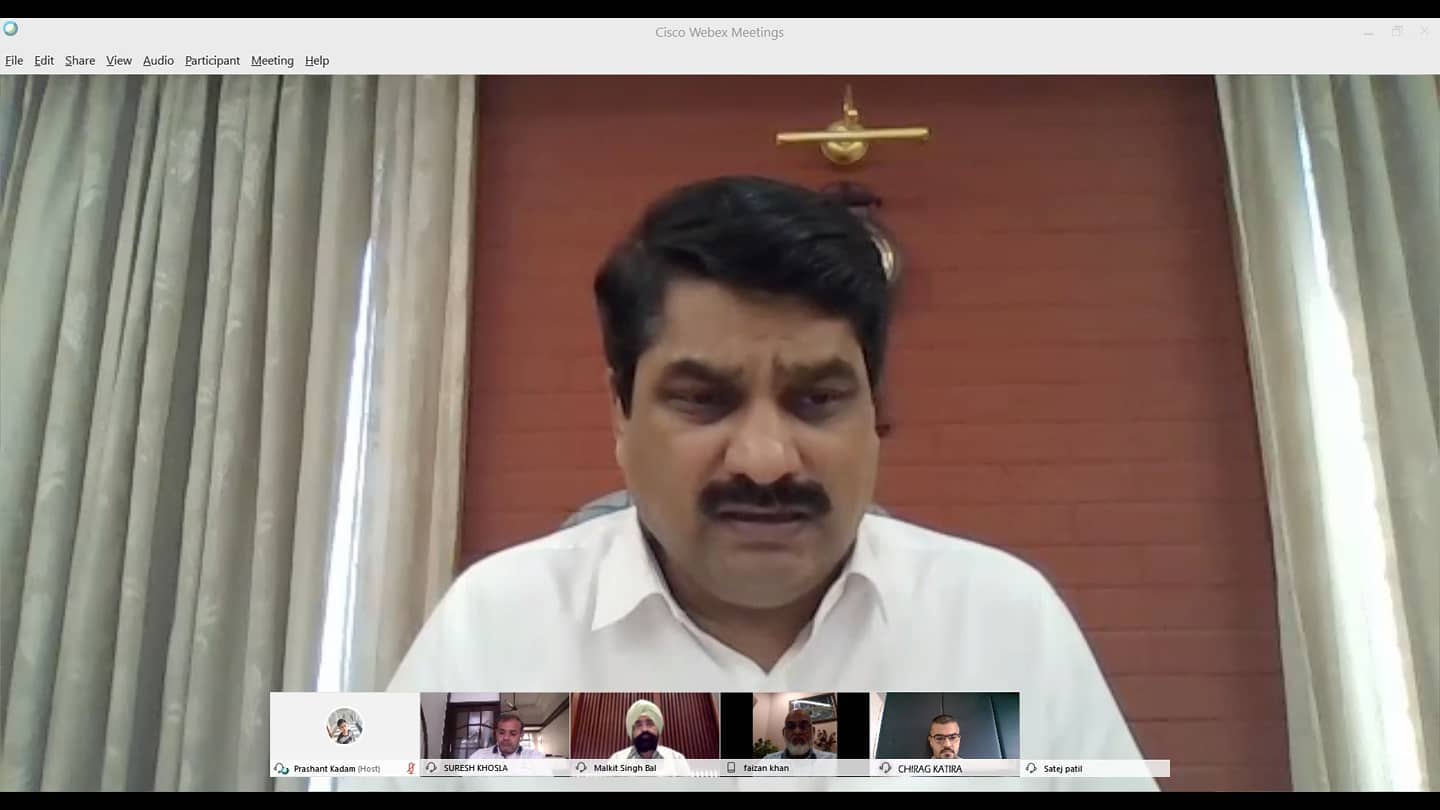This screenshot has height=810, width=1440.
Task: Click the Prashant Kadam (Host) name label
Action: tap(337, 768)
